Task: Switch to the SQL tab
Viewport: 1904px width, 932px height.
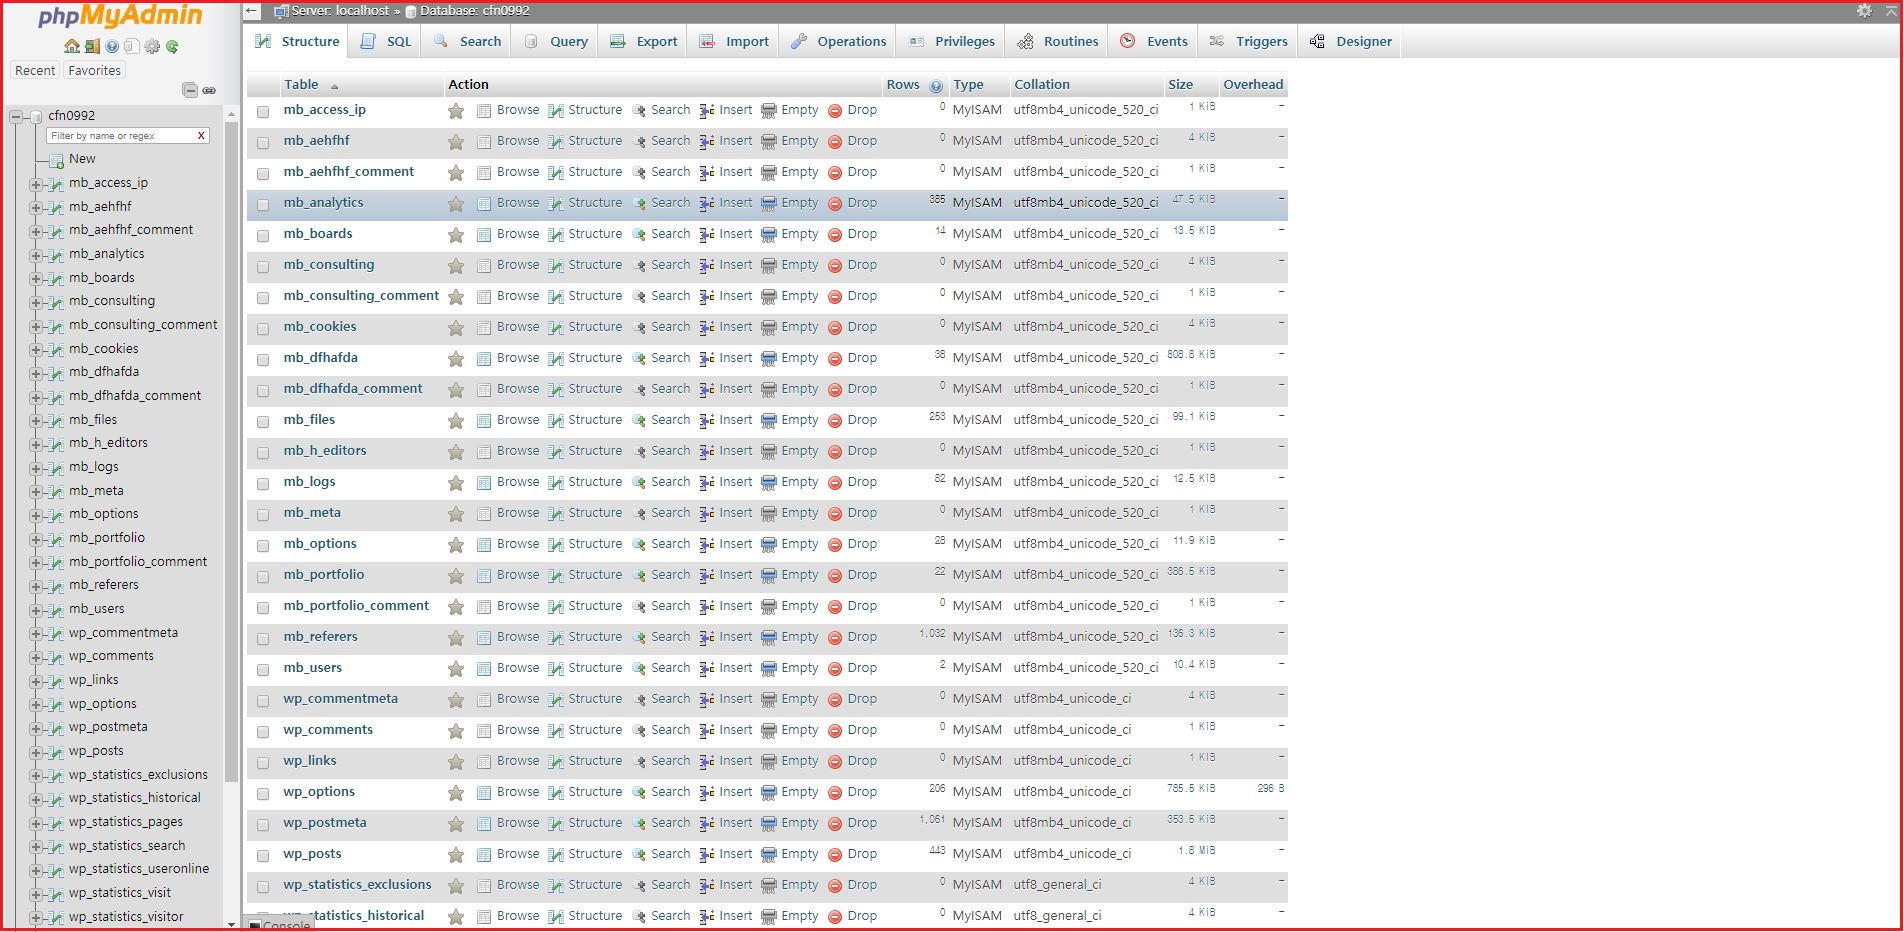Action: coord(386,41)
